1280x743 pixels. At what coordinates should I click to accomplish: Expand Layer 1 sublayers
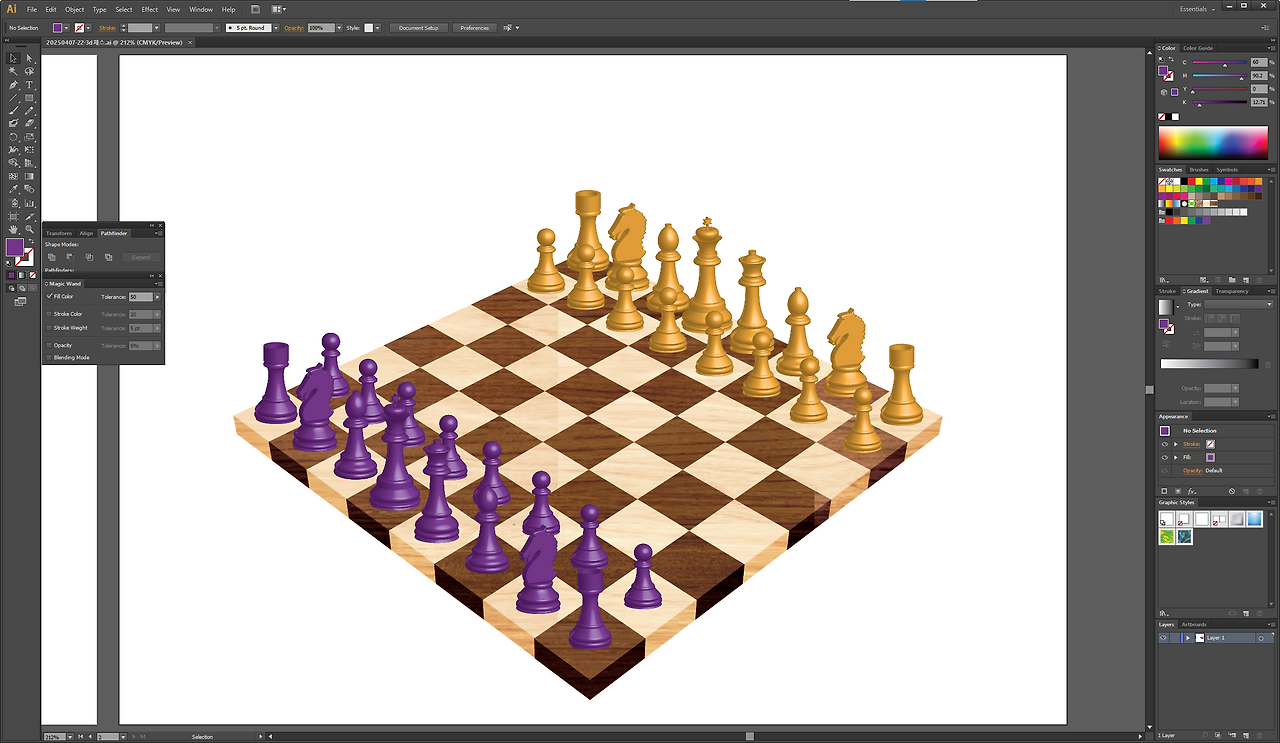click(x=1188, y=637)
